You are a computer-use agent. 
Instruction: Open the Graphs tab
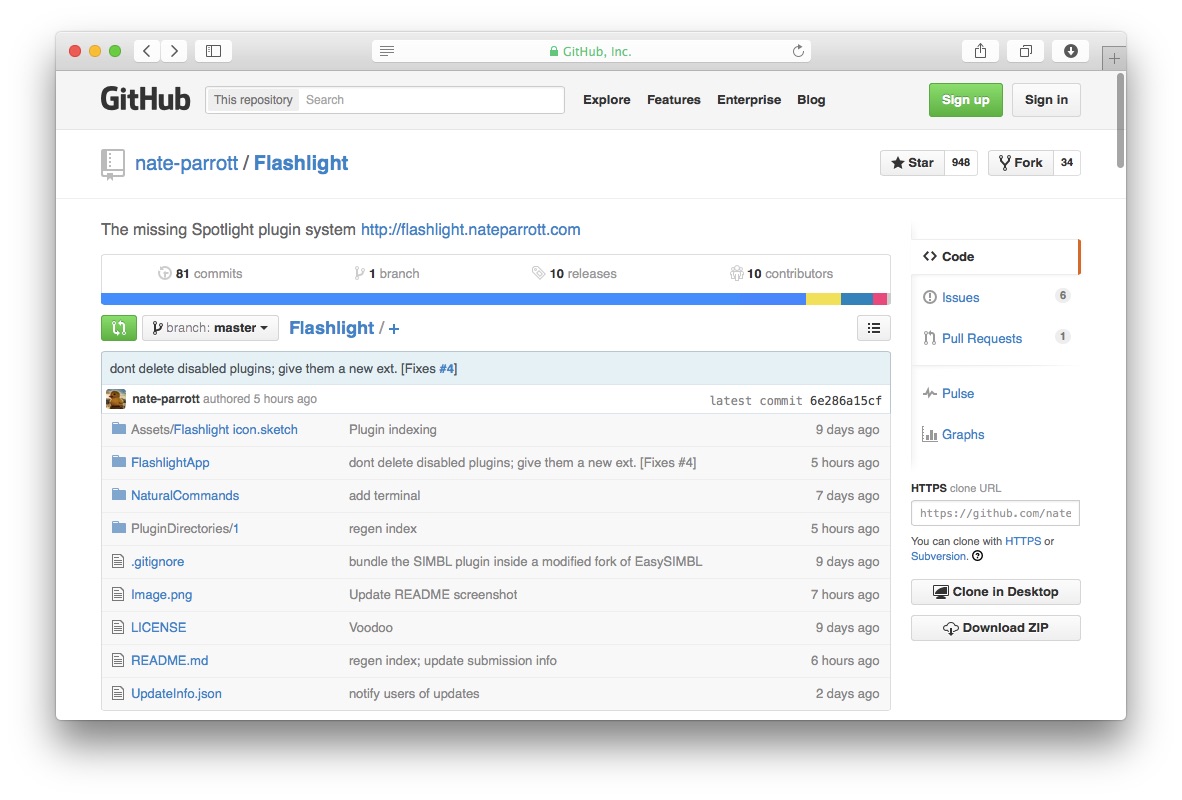tap(963, 434)
